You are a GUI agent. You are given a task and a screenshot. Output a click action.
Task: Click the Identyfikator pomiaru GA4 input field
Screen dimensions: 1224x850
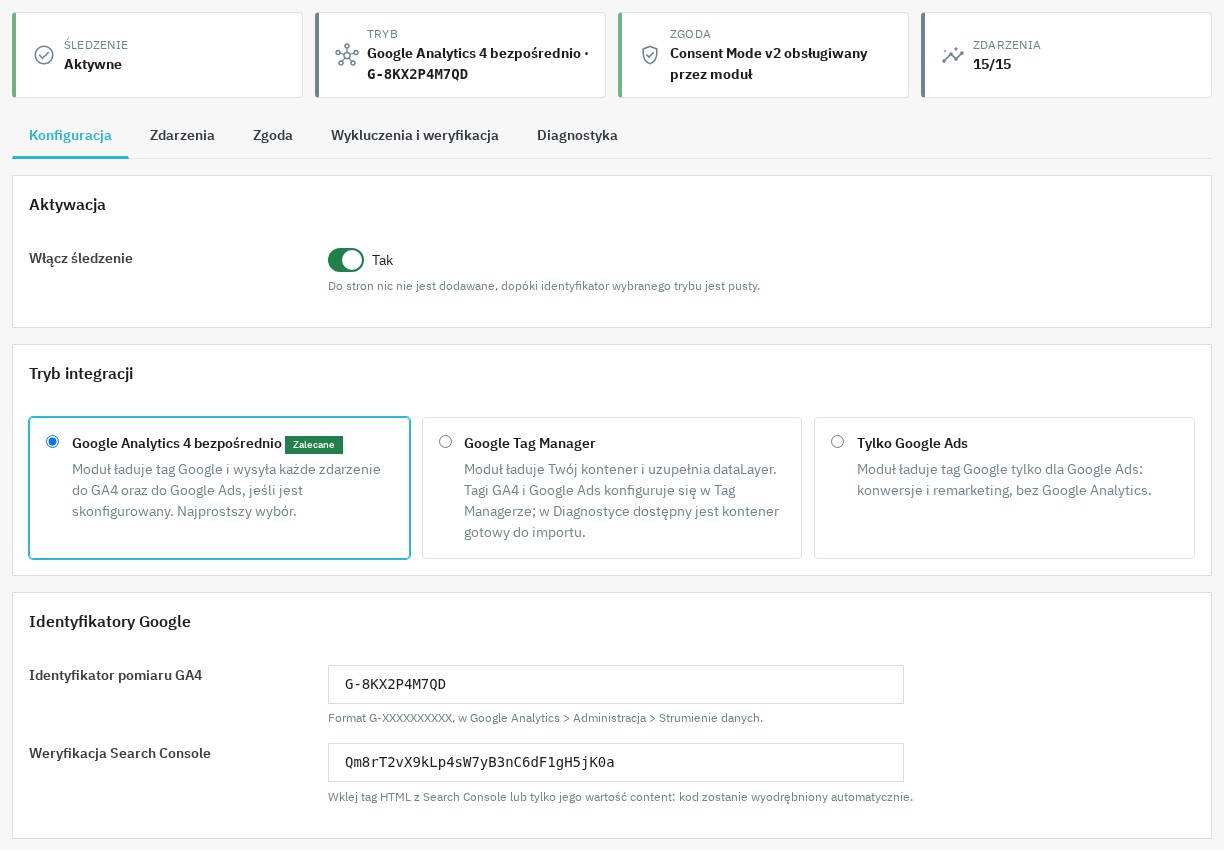616,684
